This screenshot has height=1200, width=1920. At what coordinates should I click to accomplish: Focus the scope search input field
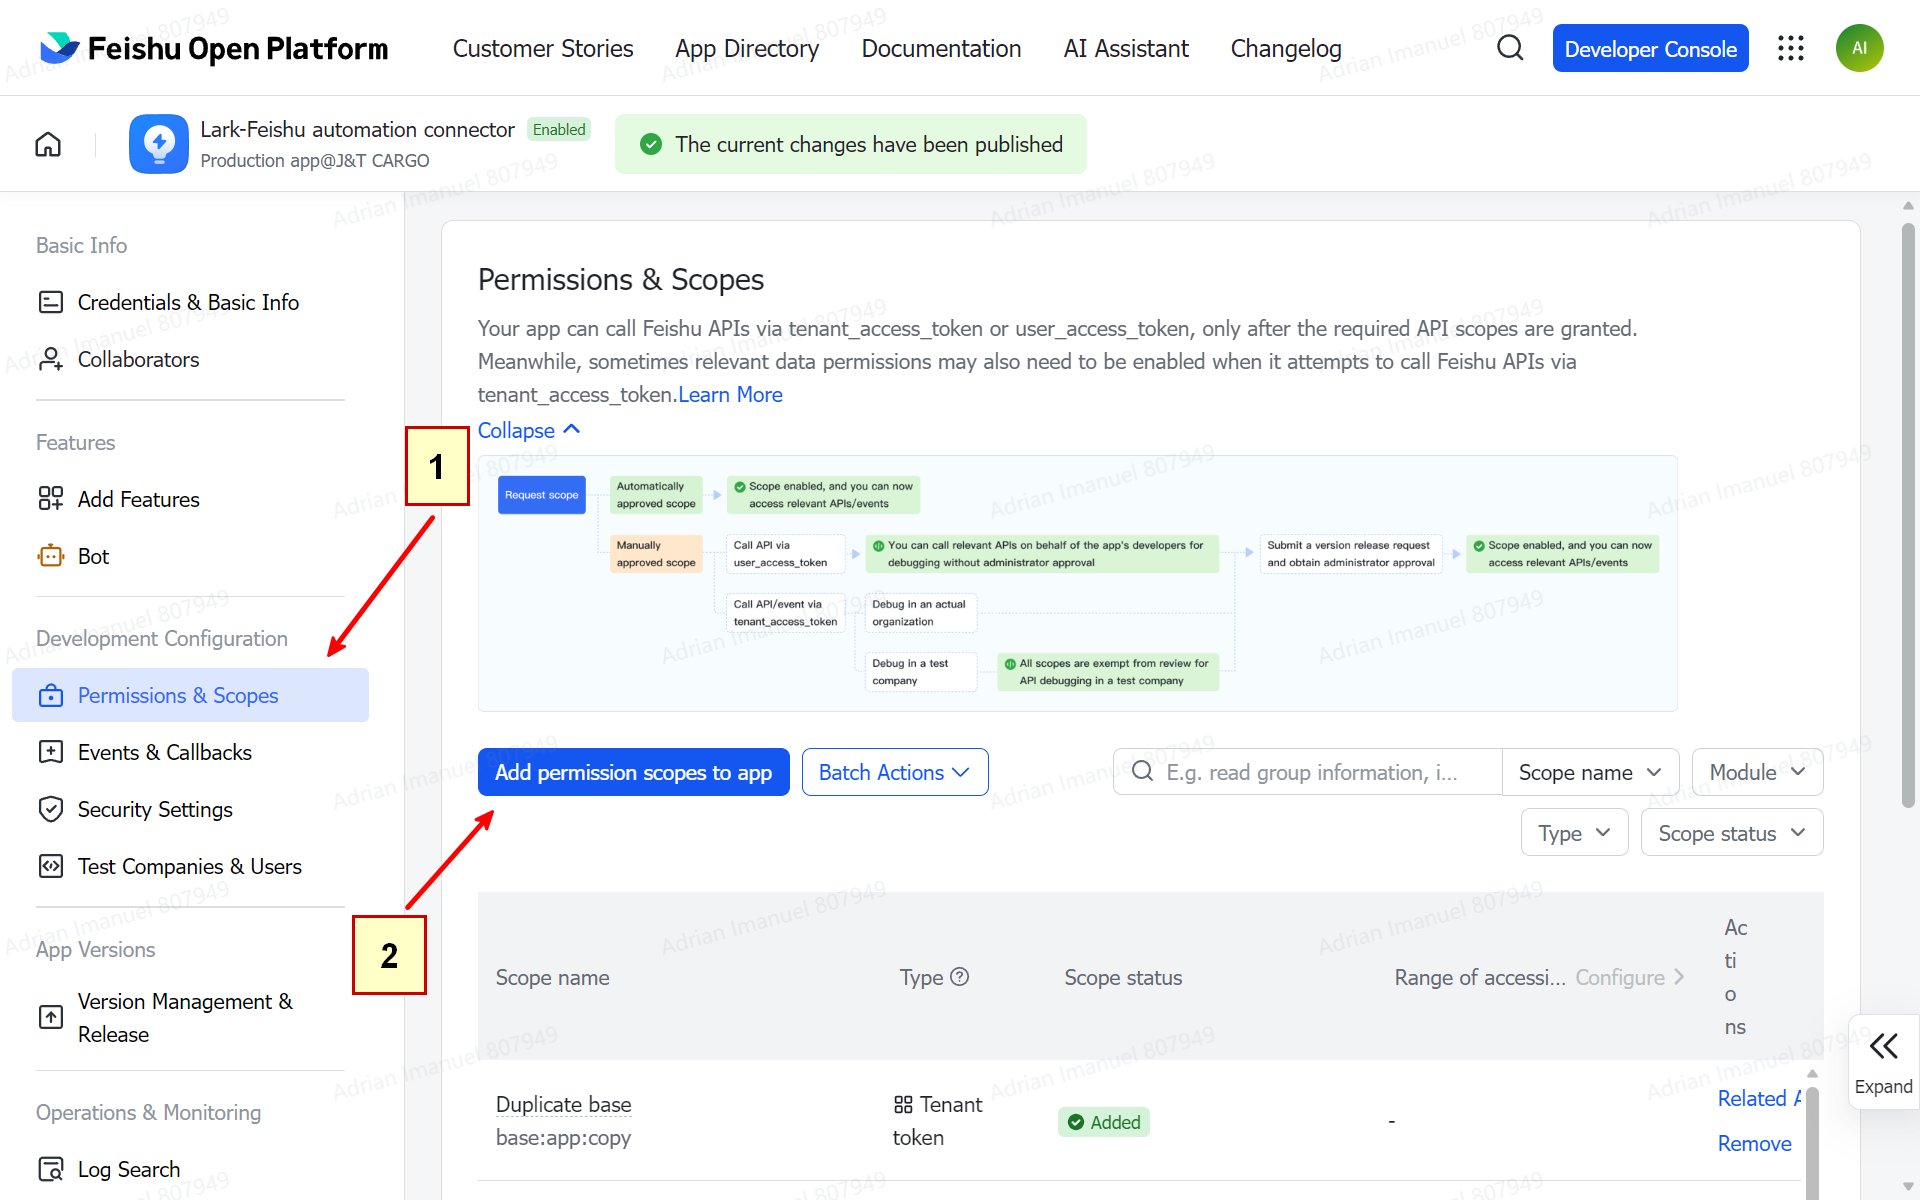(1307, 772)
